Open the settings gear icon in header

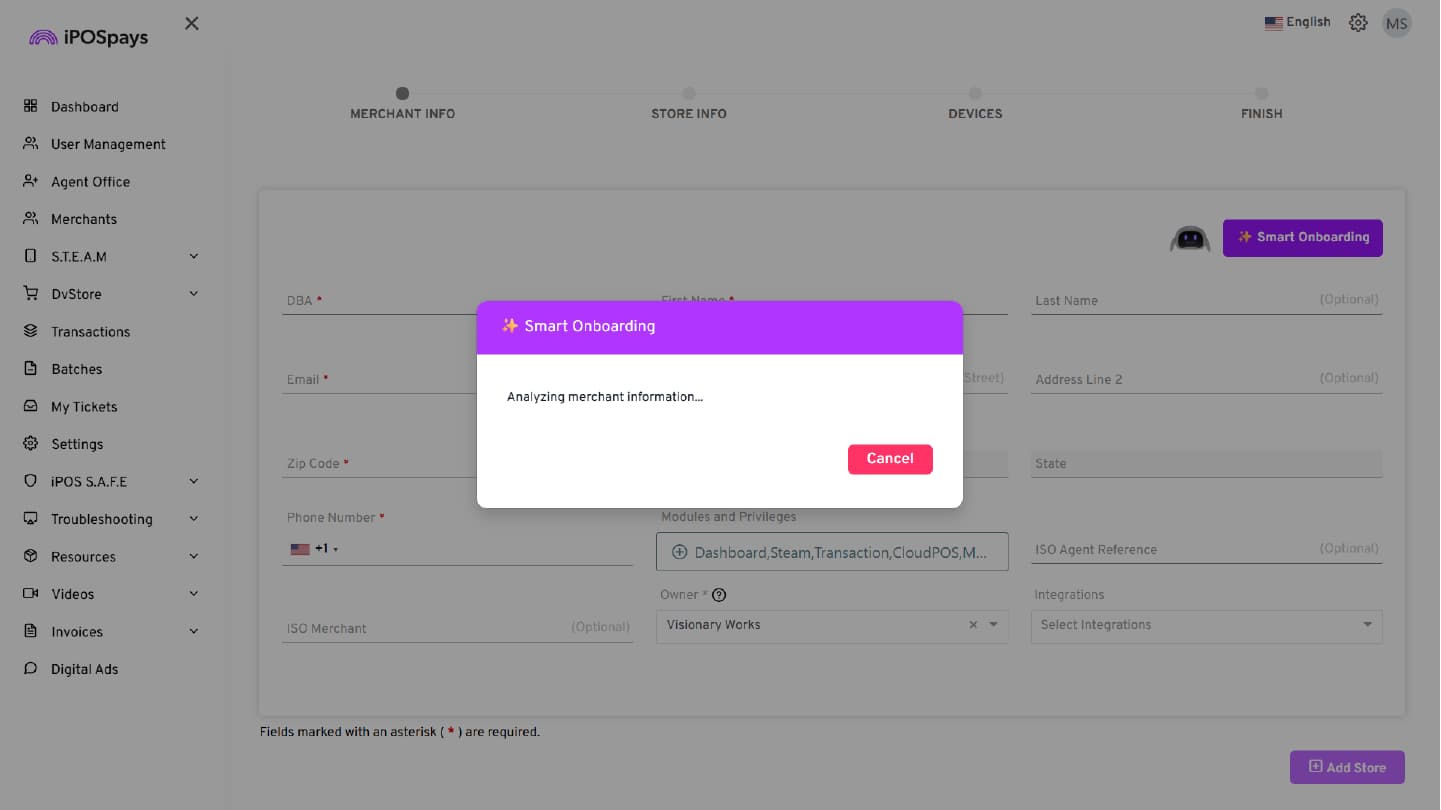[1357, 23]
